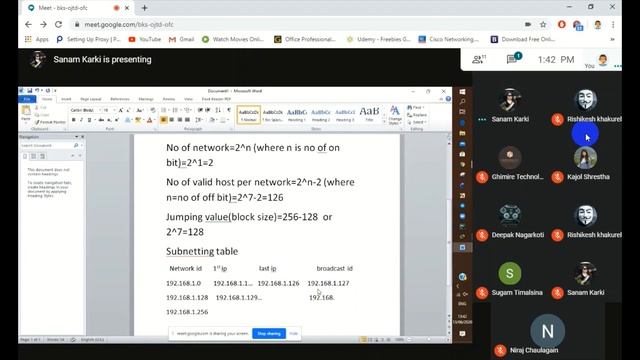Click the Stop sharing button
Image resolution: width=640 pixels, height=360 pixels.
pos(269,333)
